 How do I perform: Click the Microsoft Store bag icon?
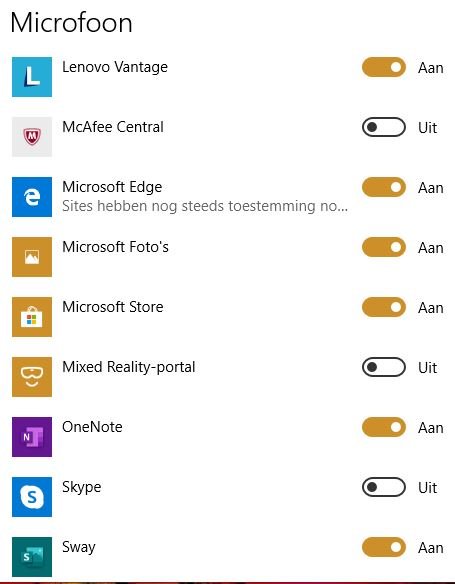pyautogui.click(x=32, y=317)
